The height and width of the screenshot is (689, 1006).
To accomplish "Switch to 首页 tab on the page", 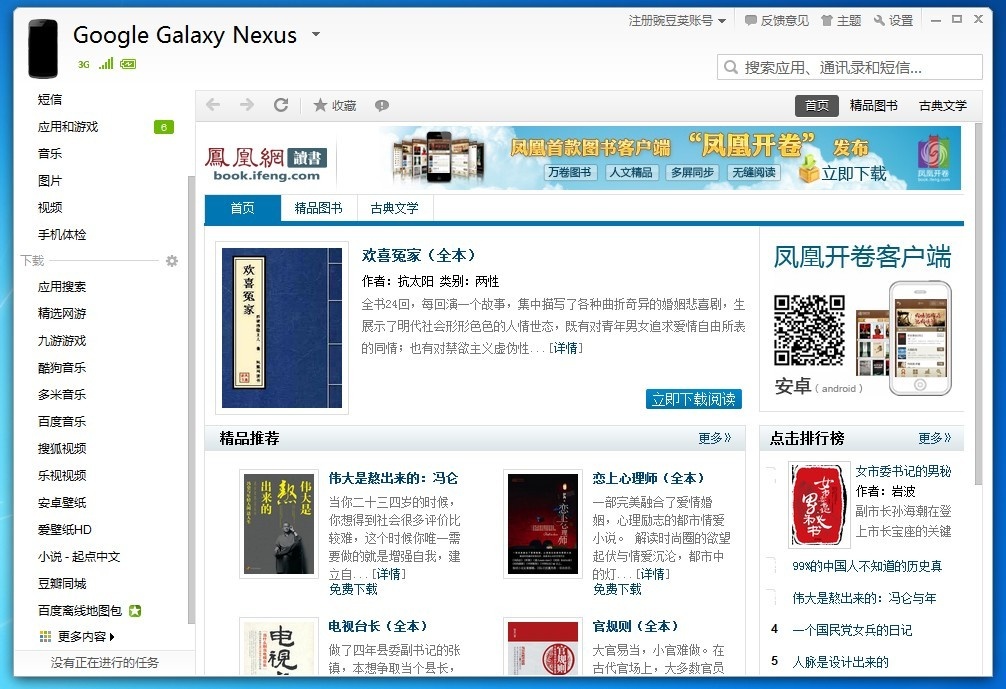I will pyautogui.click(x=243, y=208).
